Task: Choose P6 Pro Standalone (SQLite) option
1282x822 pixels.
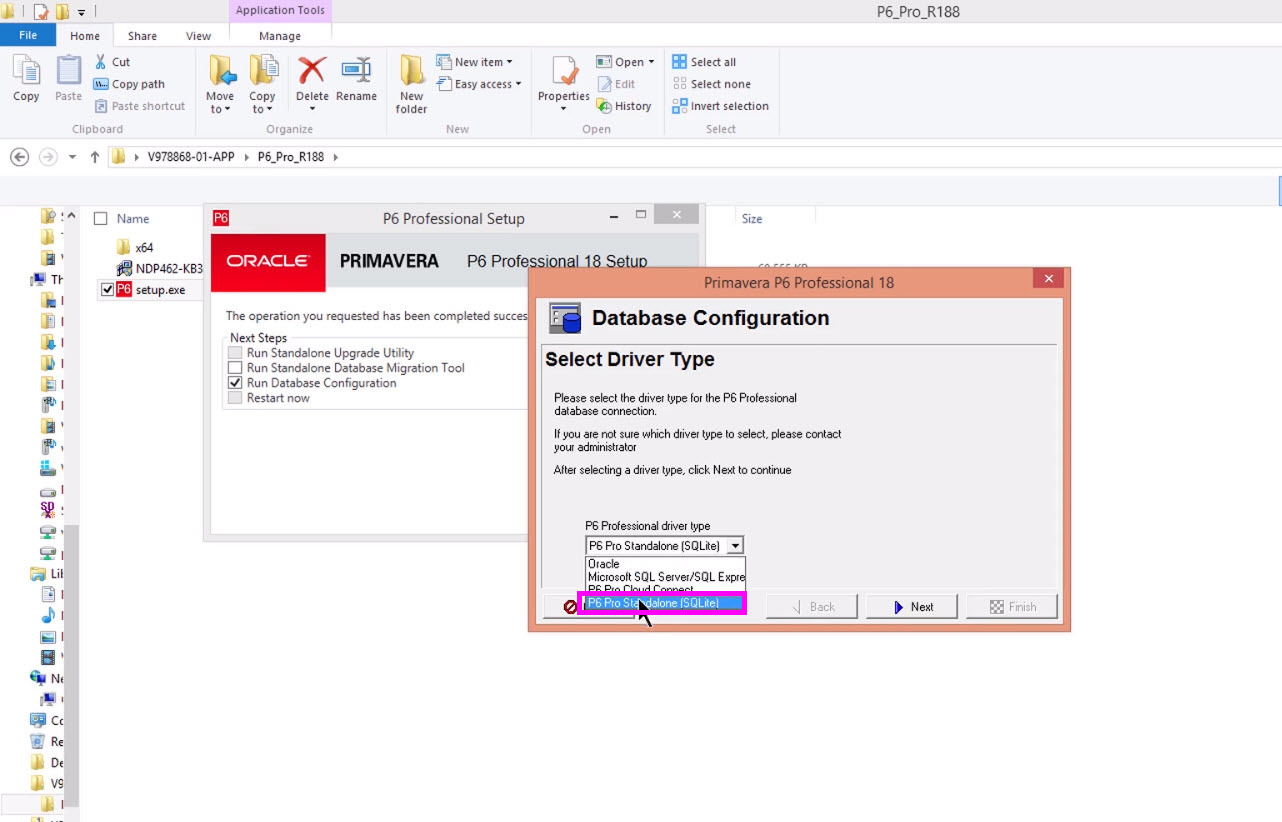Action: pos(665,603)
